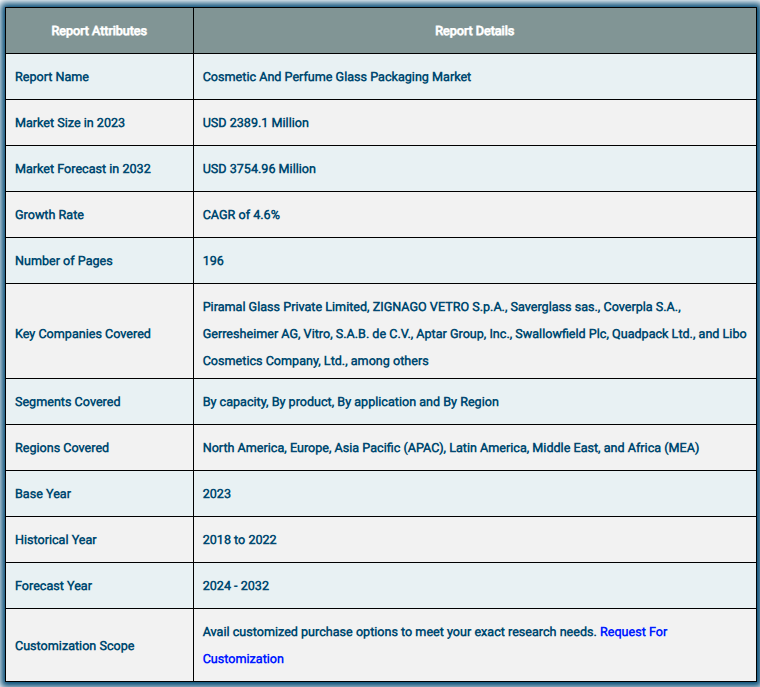Select the 2024 - 2032 value
The height and width of the screenshot is (687, 760).
236,586
